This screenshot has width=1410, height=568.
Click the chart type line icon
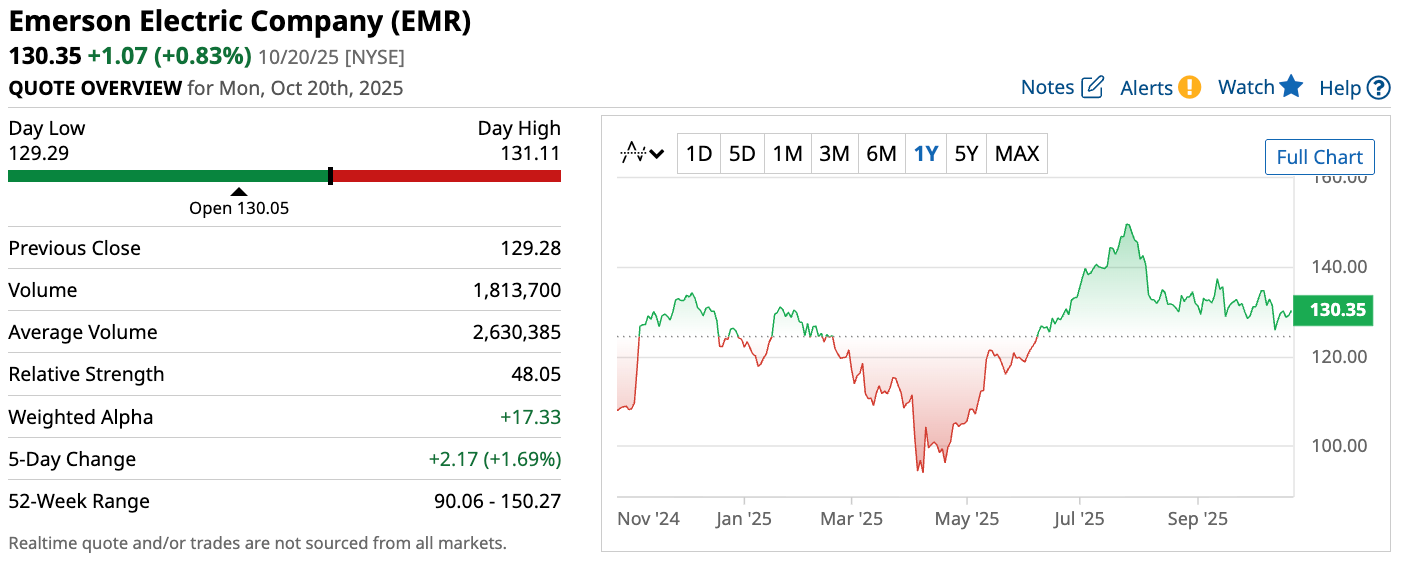point(633,153)
